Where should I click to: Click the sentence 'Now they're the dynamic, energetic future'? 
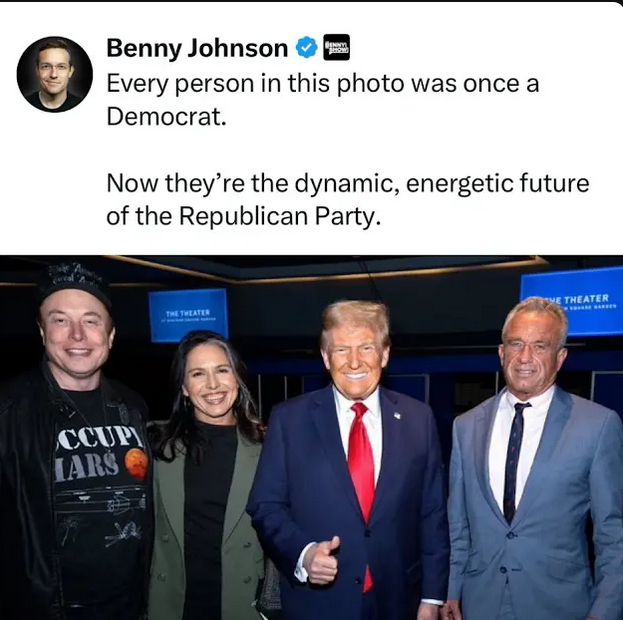click(348, 184)
